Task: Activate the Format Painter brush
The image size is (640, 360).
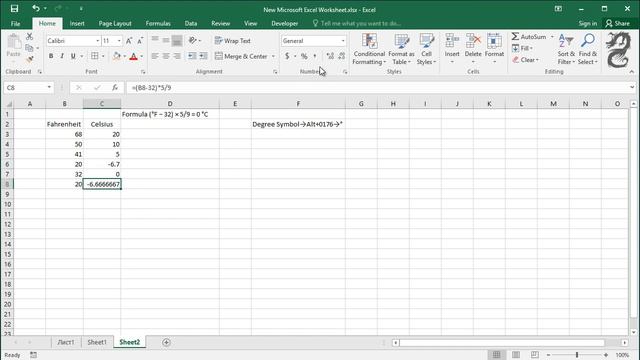Action: tap(29, 60)
